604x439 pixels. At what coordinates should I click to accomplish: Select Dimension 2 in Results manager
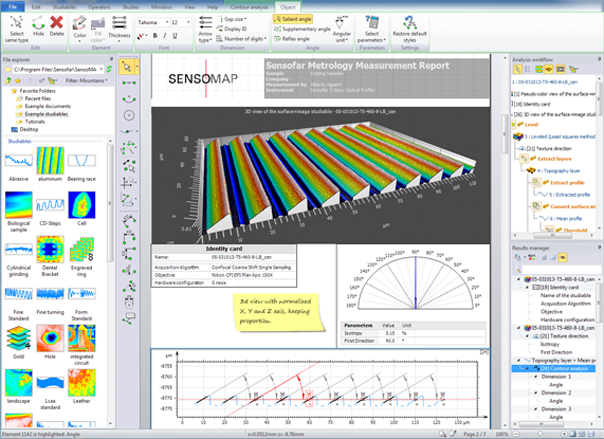point(556,393)
